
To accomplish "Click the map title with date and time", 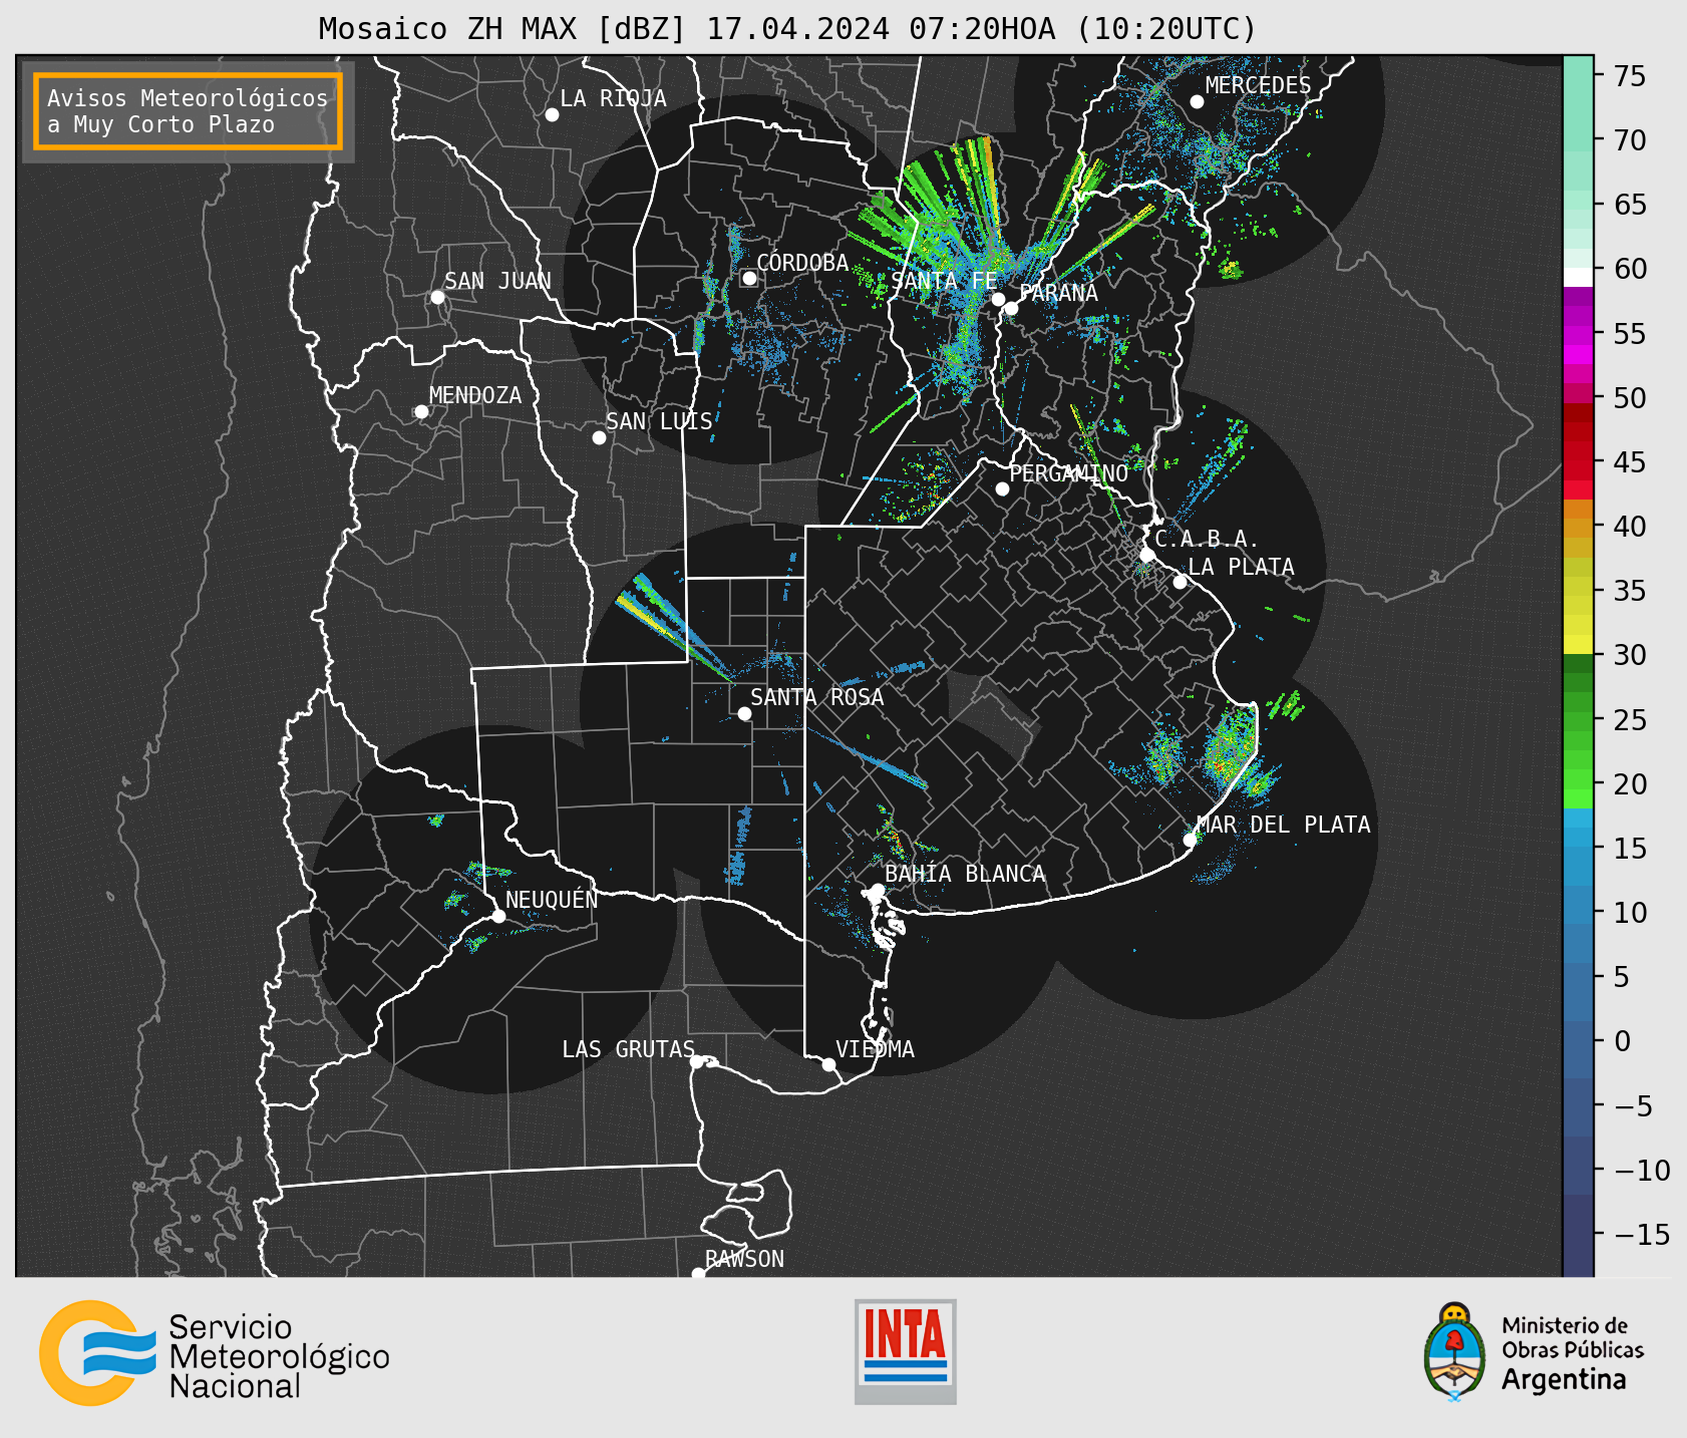I will [x=787, y=28].
